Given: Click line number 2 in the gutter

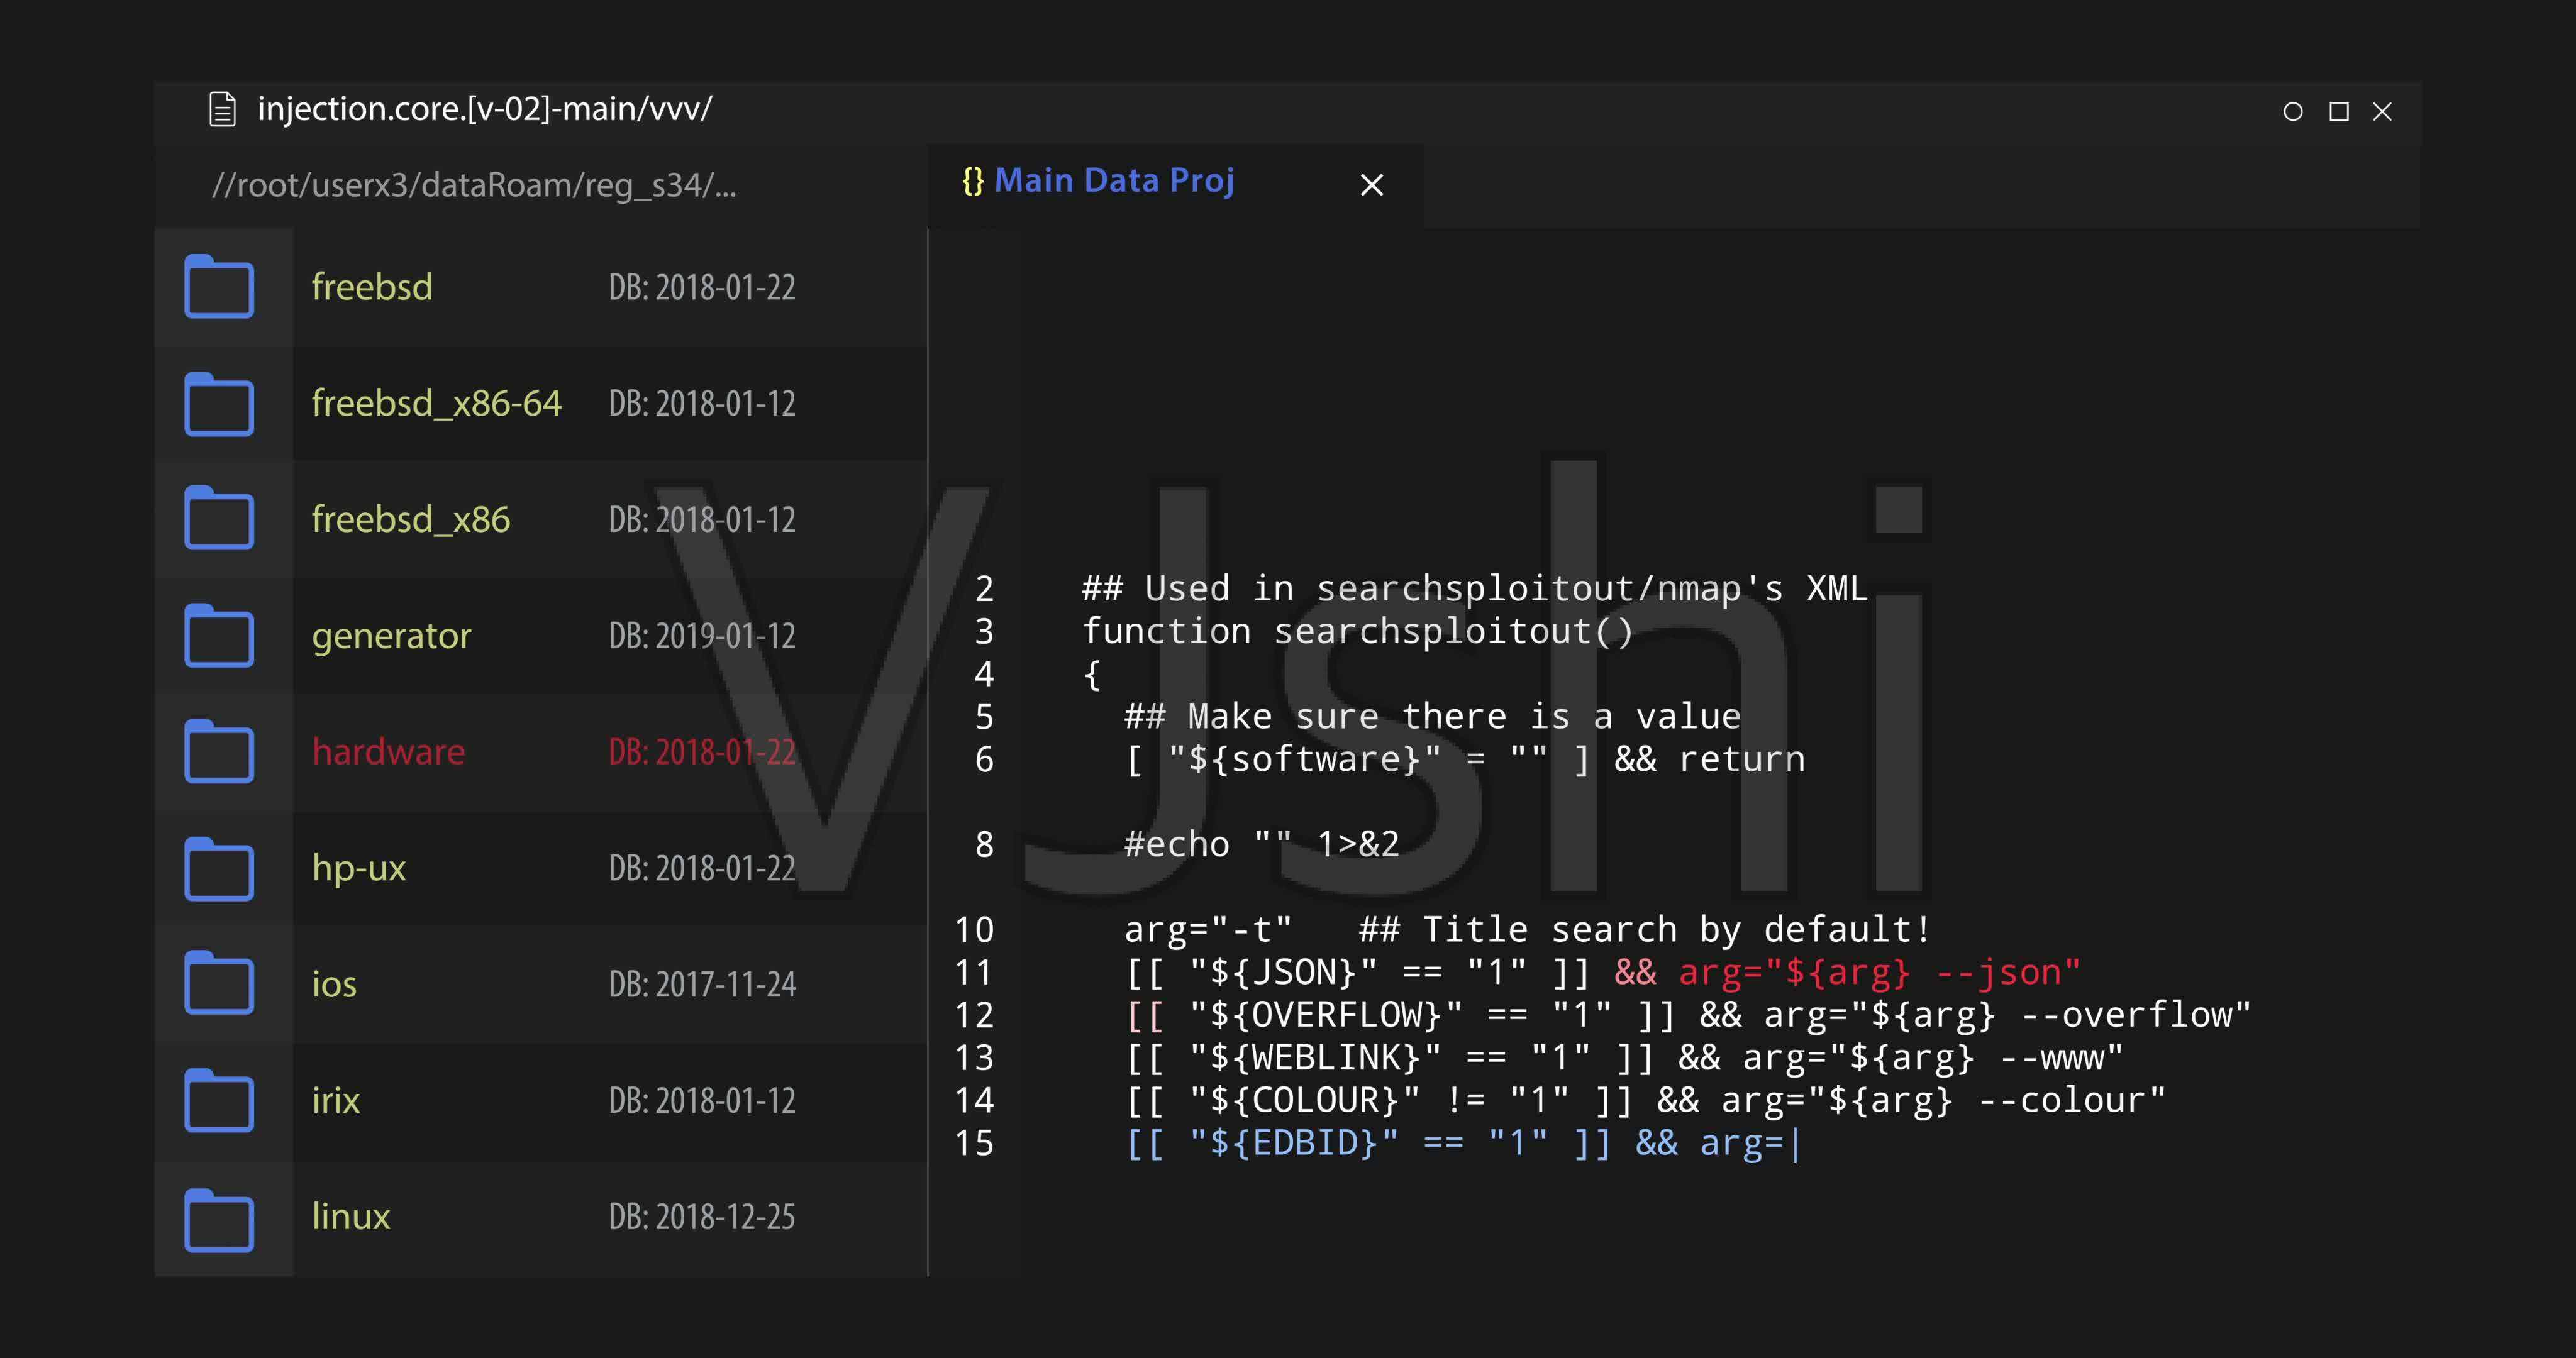Looking at the screenshot, I should pyautogui.click(x=984, y=589).
